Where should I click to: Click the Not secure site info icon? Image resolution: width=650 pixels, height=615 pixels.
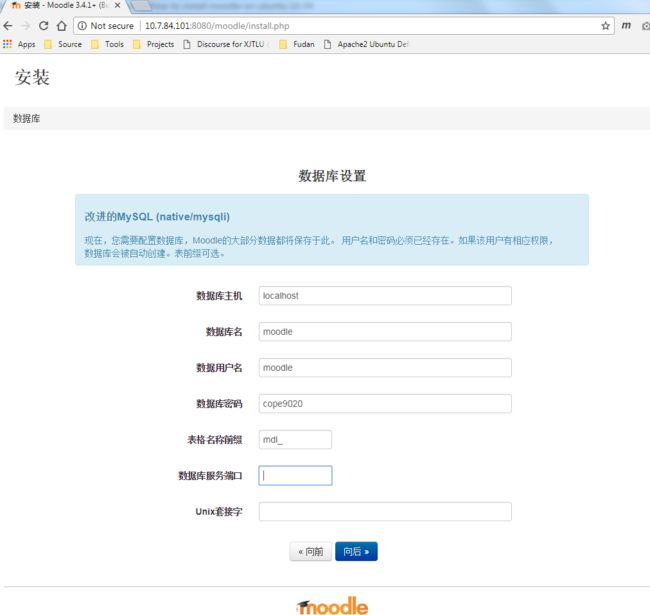(x=82, y=26)
